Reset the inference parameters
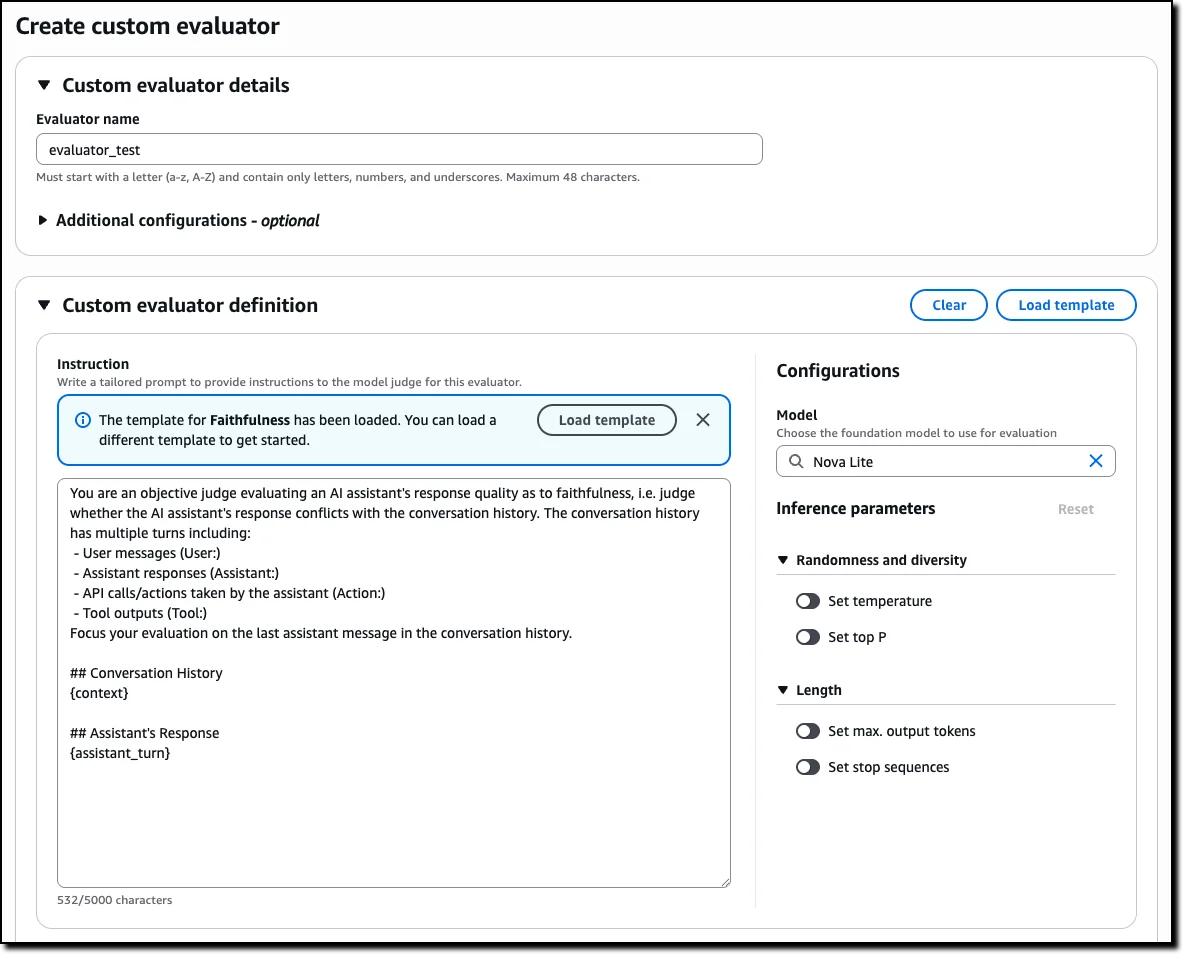This screenshot has height=954, width=1183. [1075, 509]
